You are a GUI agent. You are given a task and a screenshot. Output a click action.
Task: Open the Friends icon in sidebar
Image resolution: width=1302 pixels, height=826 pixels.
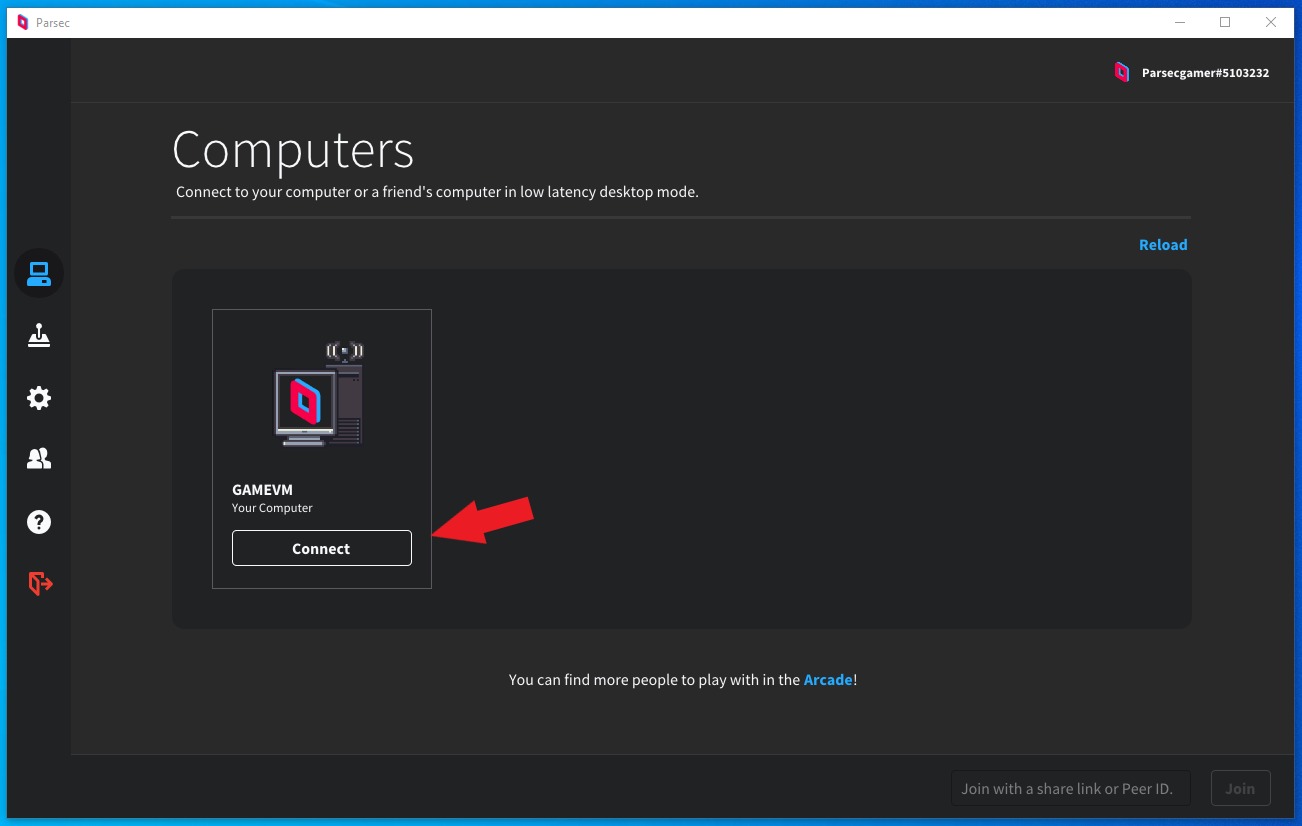coord(39,459)
